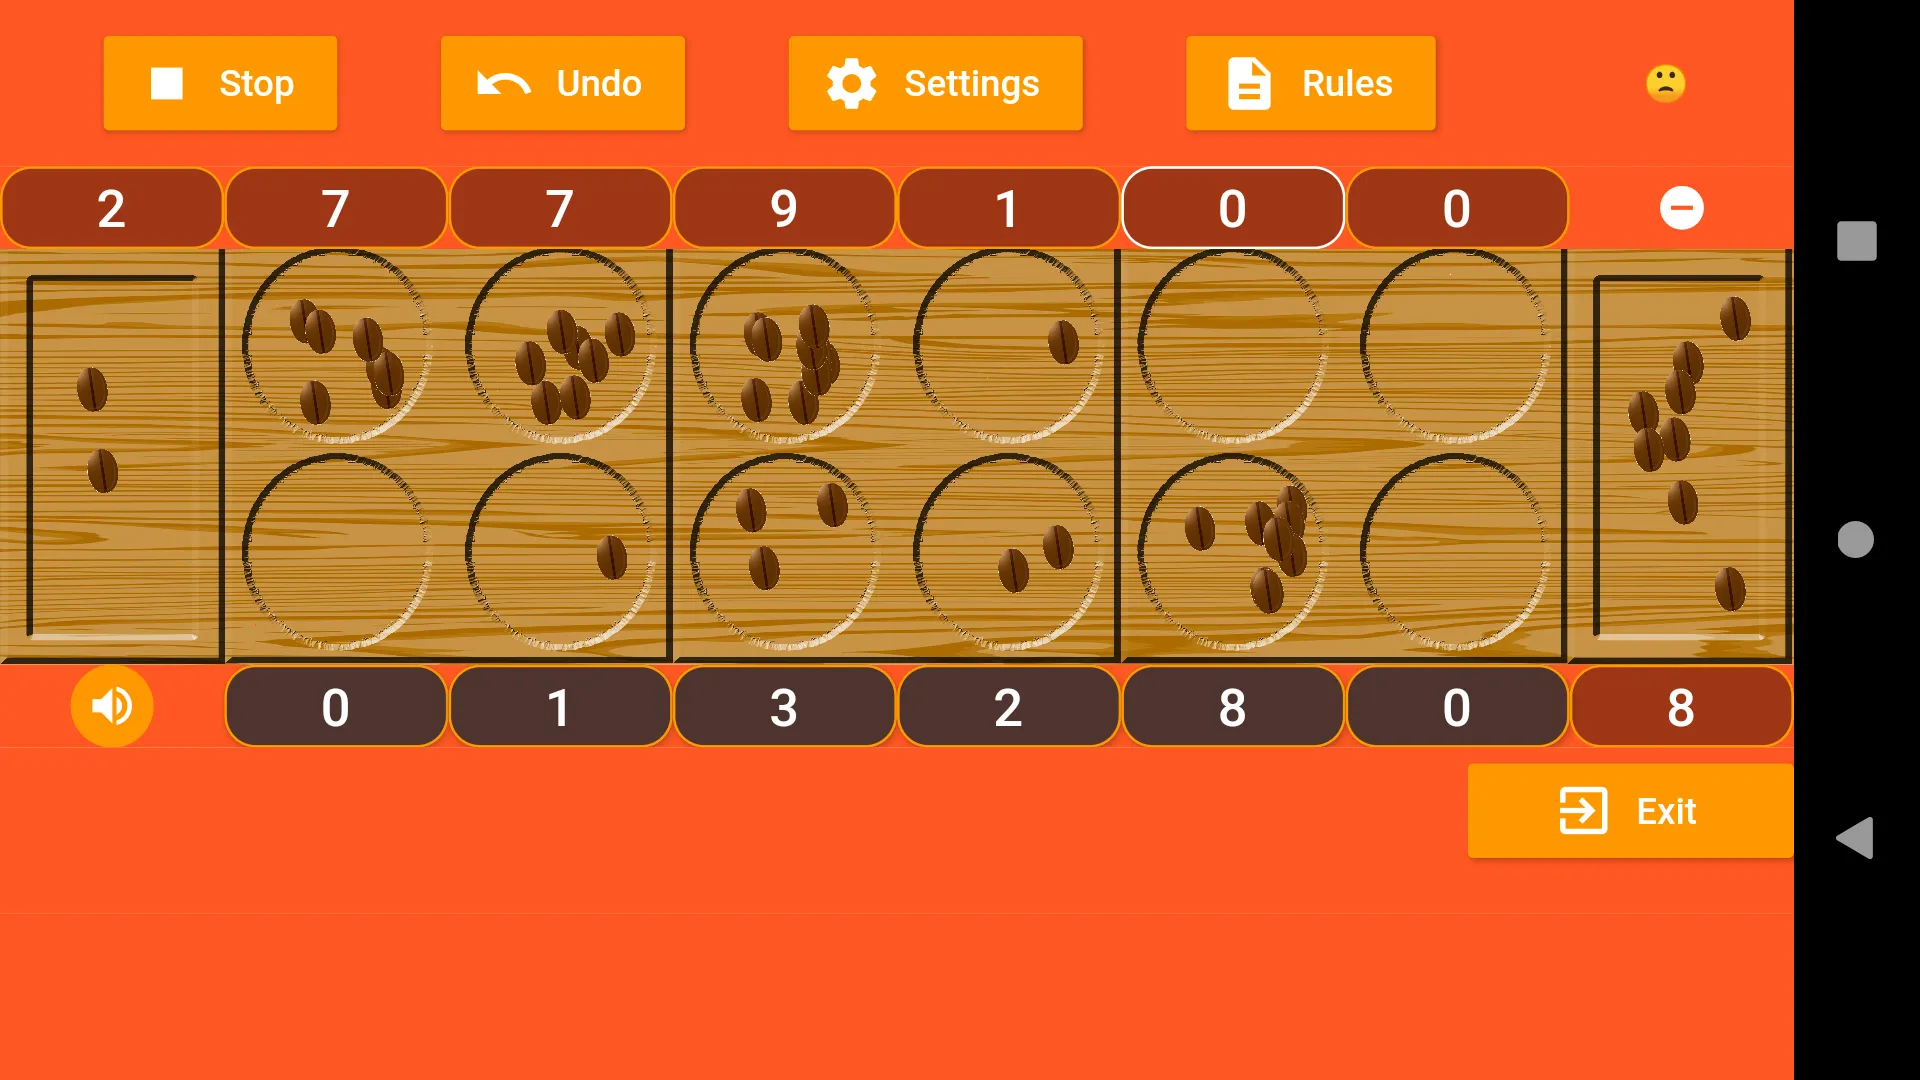Tap the first column score showing 2
Image resolution: width=1920 pixels, height=1080 pixels.
(111, 208)
